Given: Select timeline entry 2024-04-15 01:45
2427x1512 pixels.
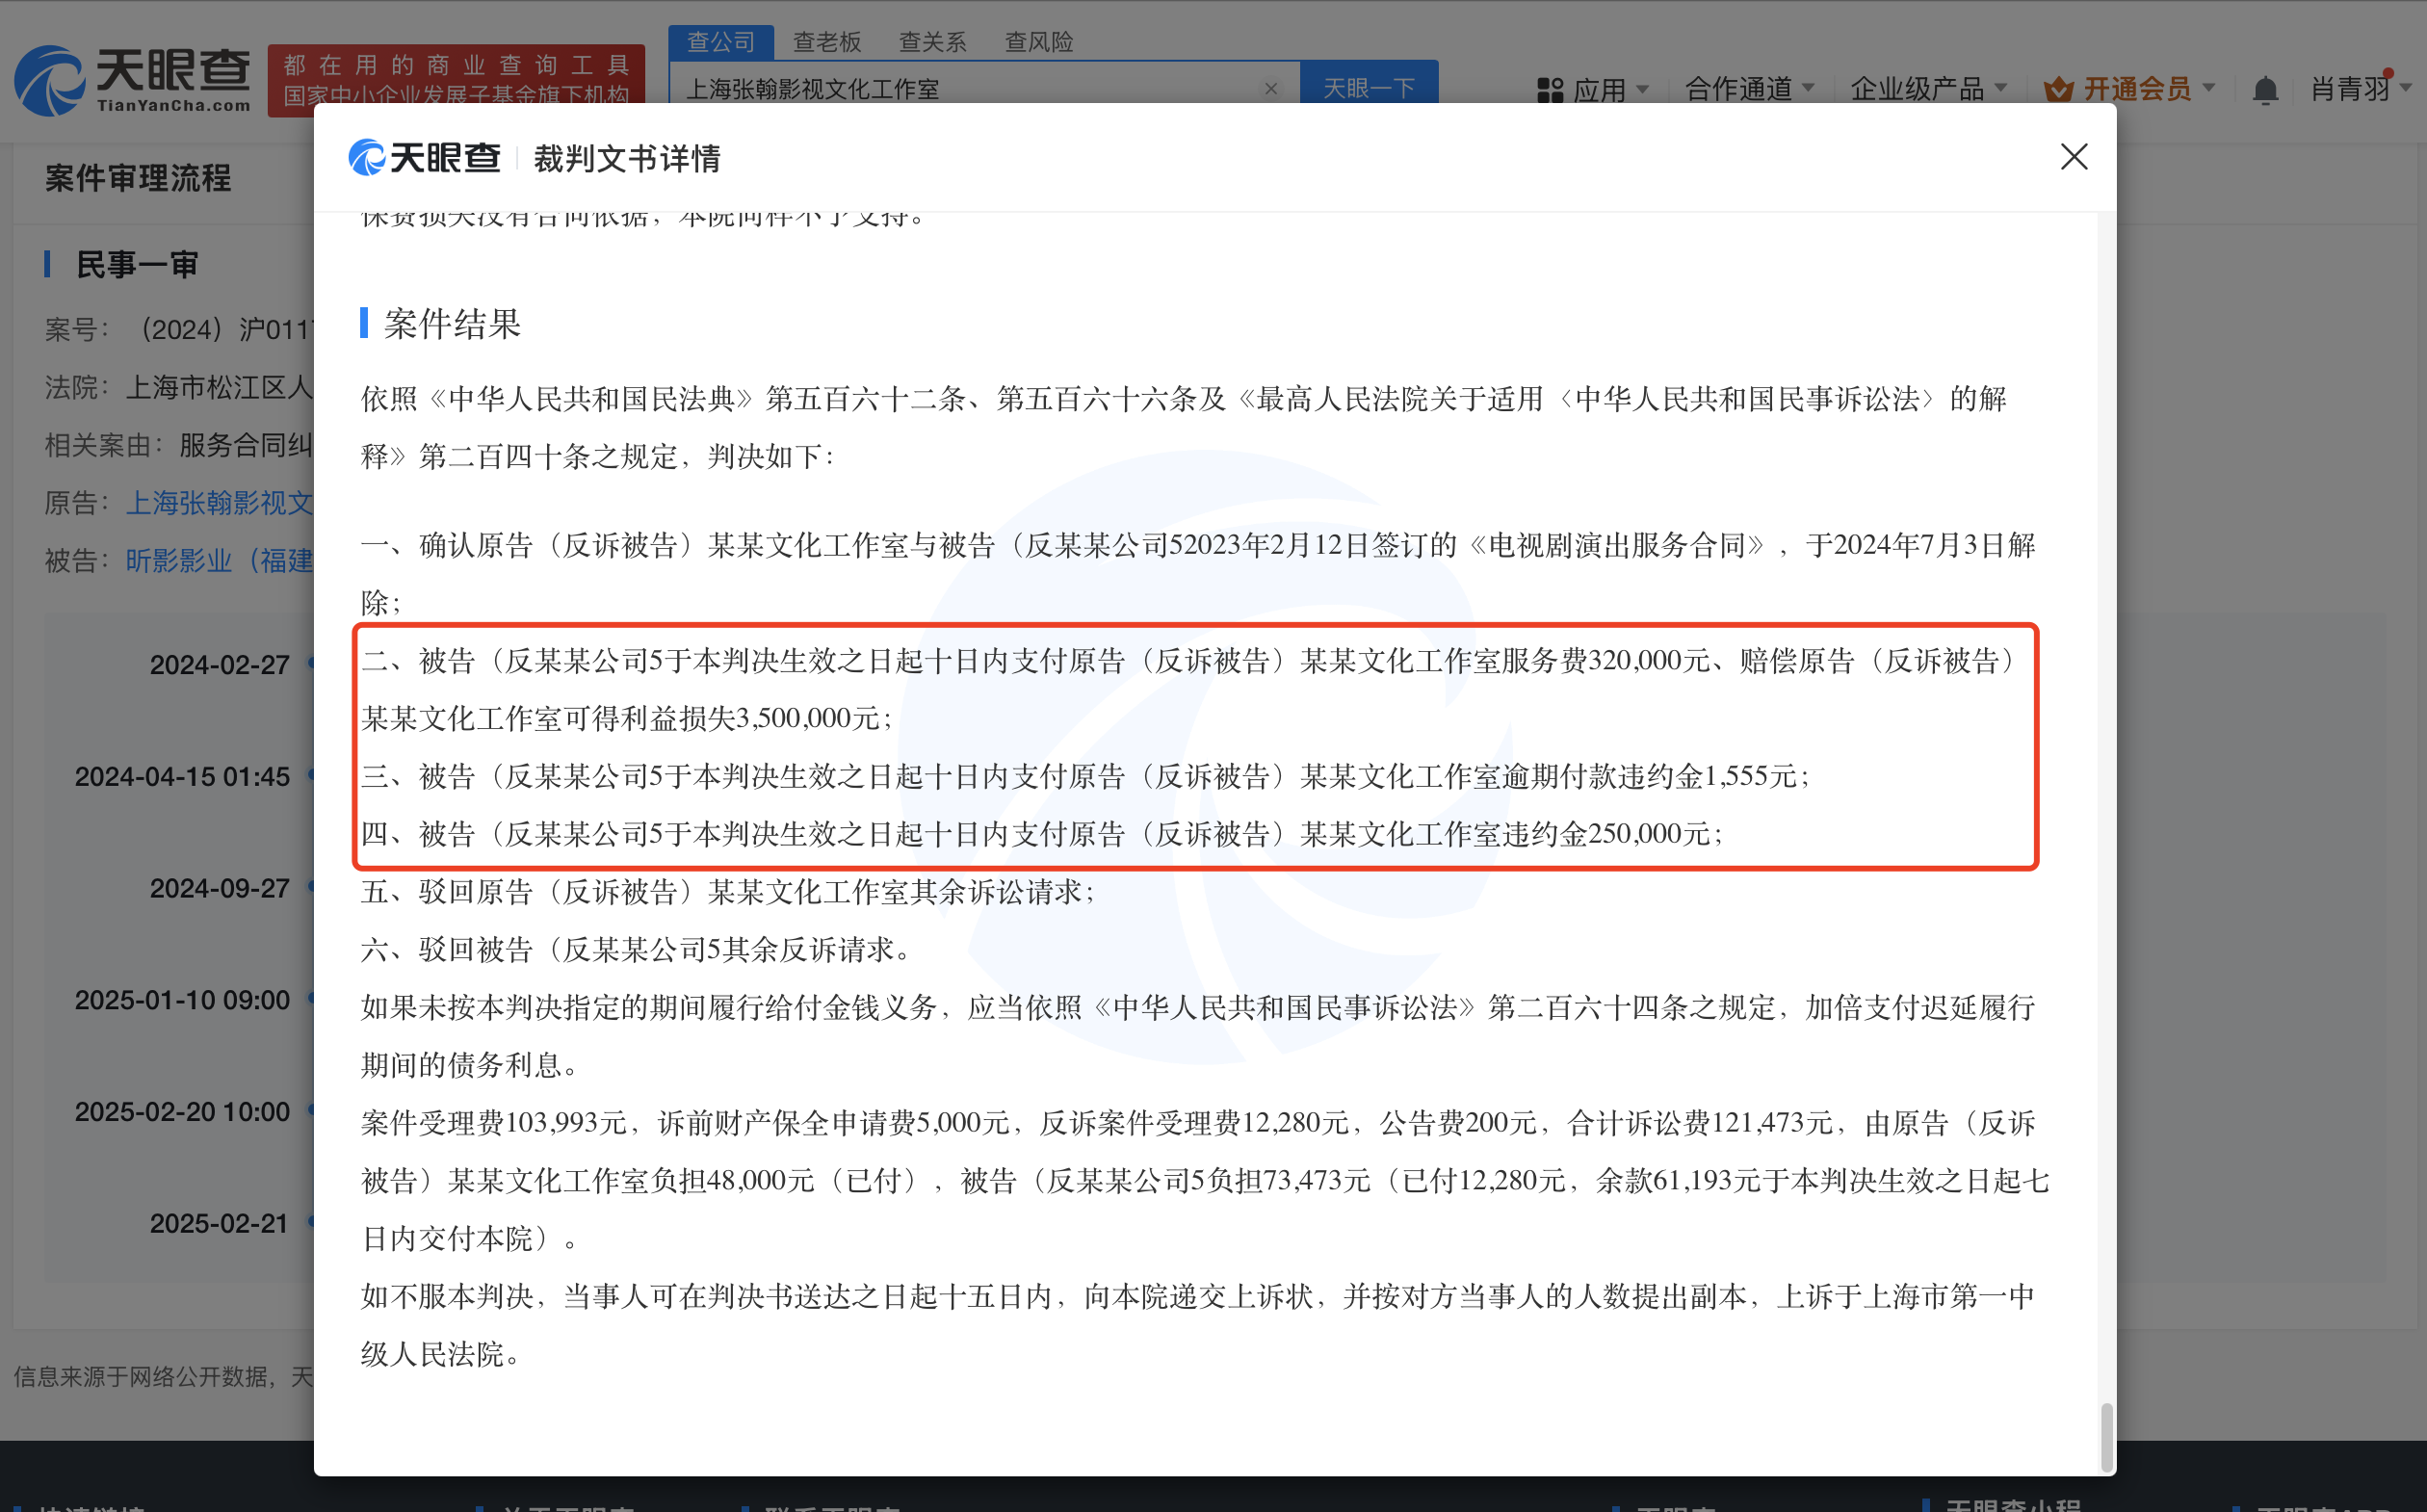Looking at the screenshot, I should [182, 777].
